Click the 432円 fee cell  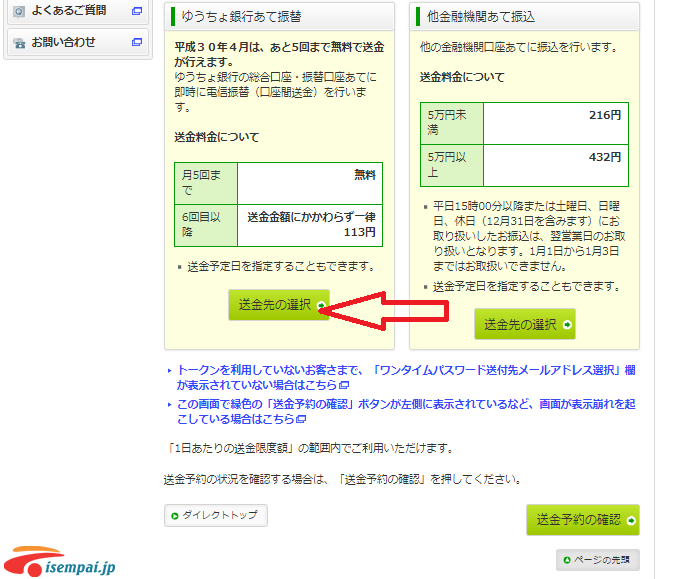pos(556,165)
